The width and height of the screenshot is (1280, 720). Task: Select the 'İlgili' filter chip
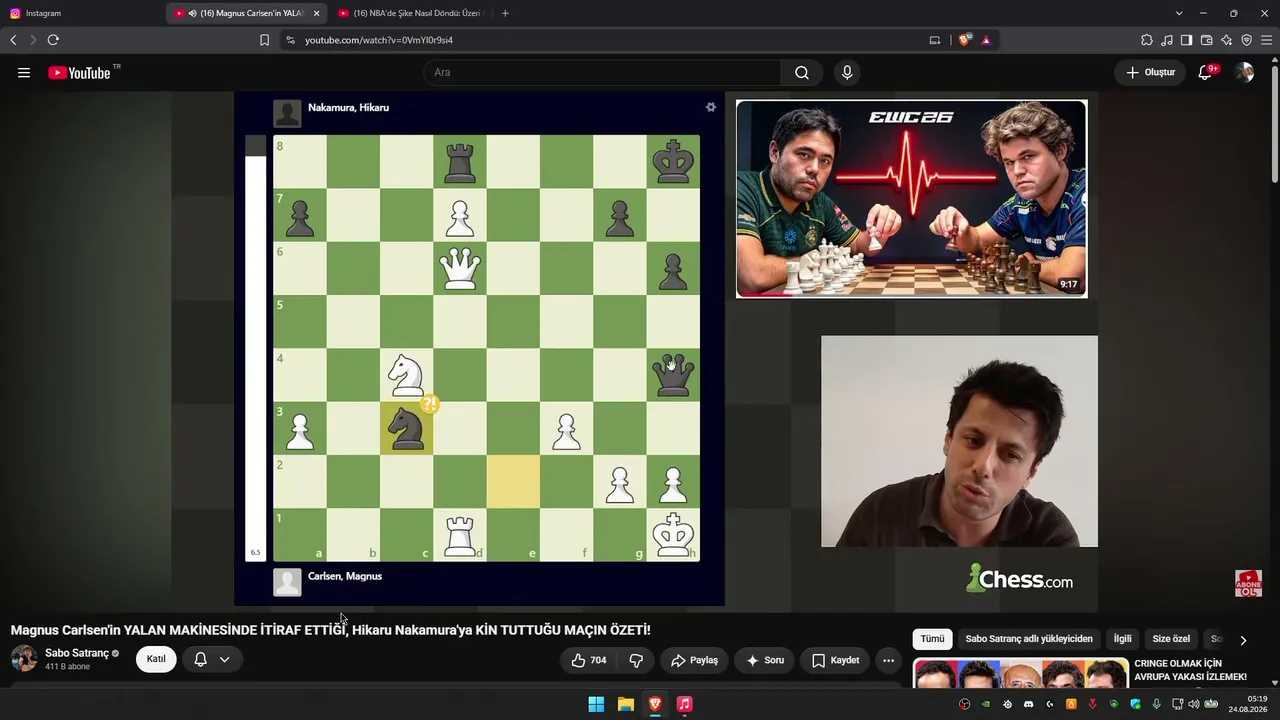coord(1123,639)
